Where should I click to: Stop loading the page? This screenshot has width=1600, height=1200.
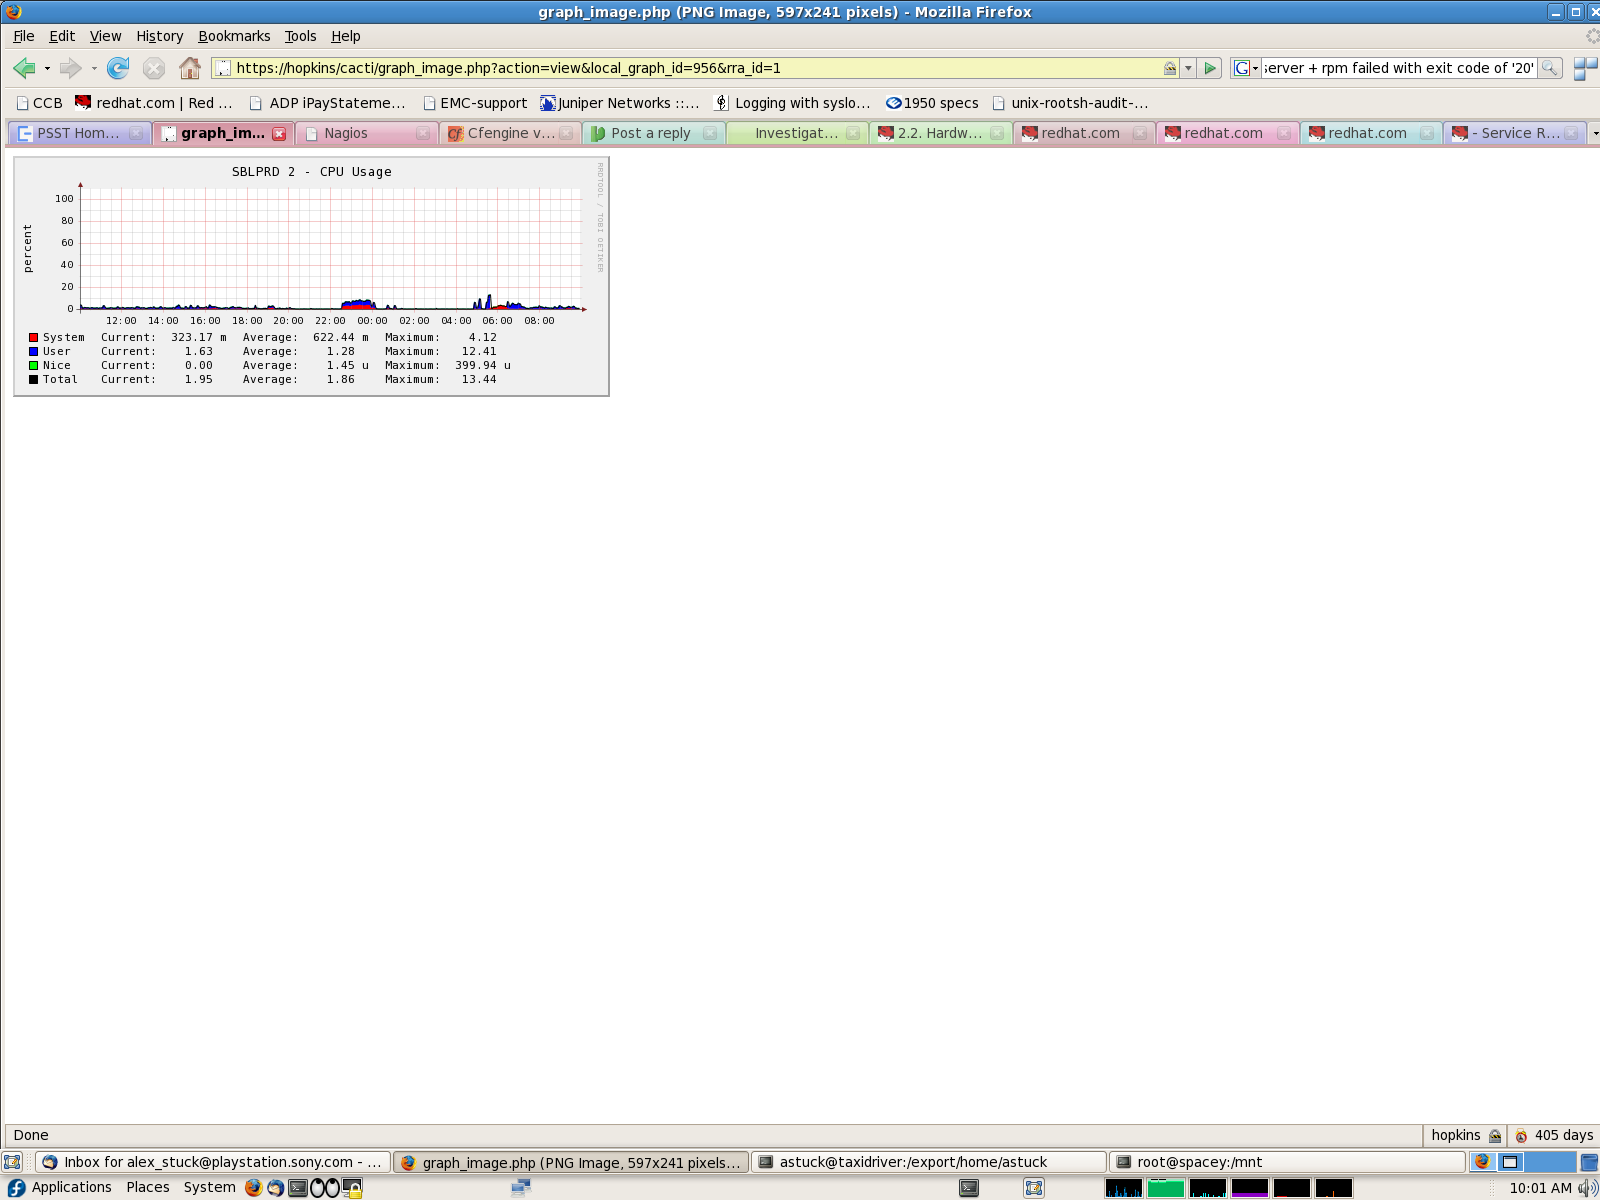click(x=153, y=68)
